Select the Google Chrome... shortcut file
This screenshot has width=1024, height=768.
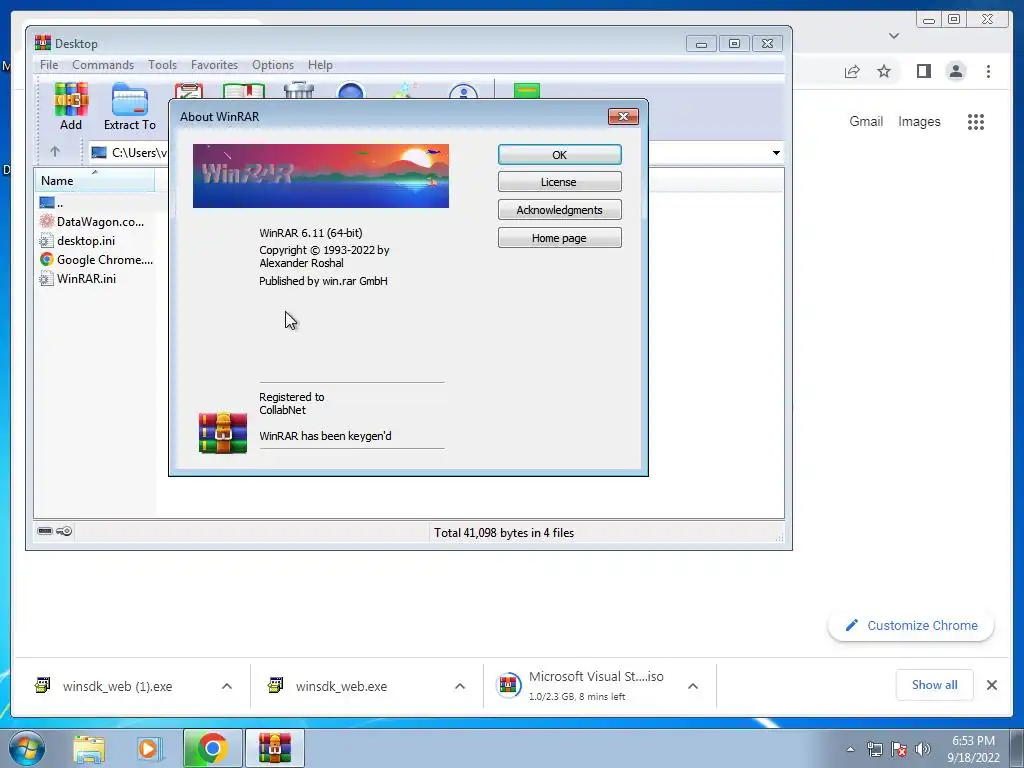96,259
